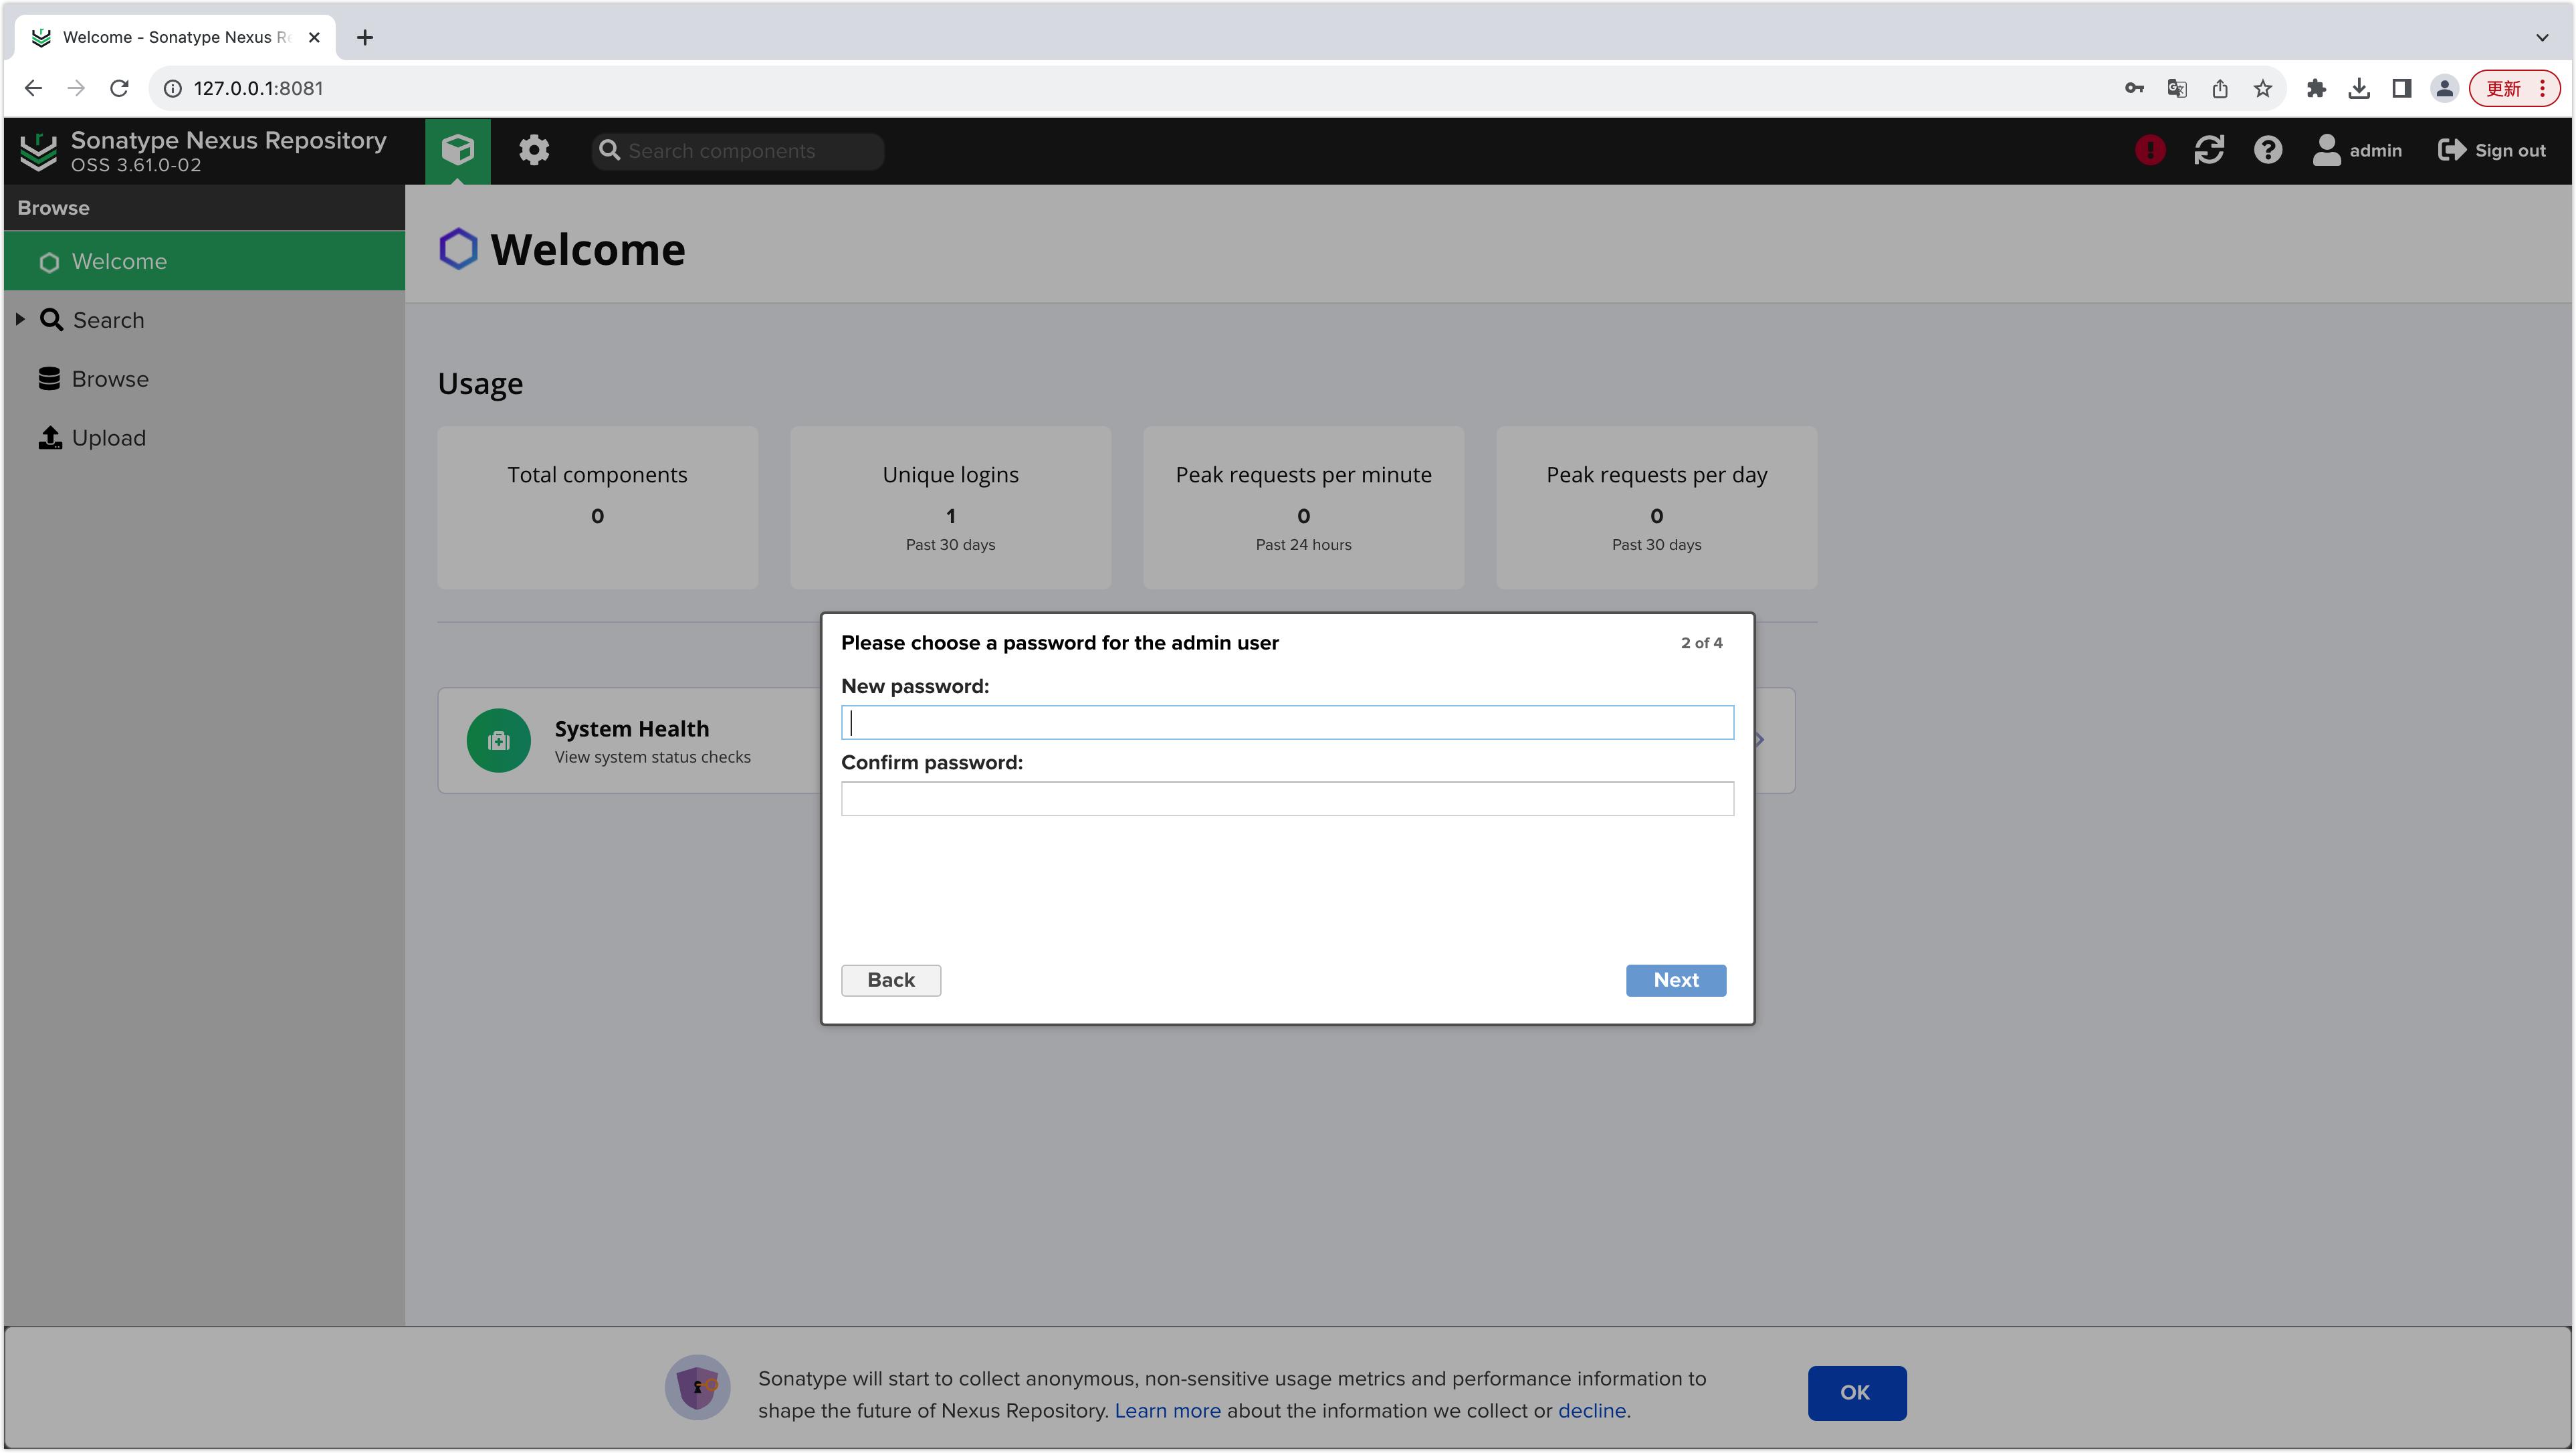
Task: Open the Chrome profile avatar
Action: 2445,88
